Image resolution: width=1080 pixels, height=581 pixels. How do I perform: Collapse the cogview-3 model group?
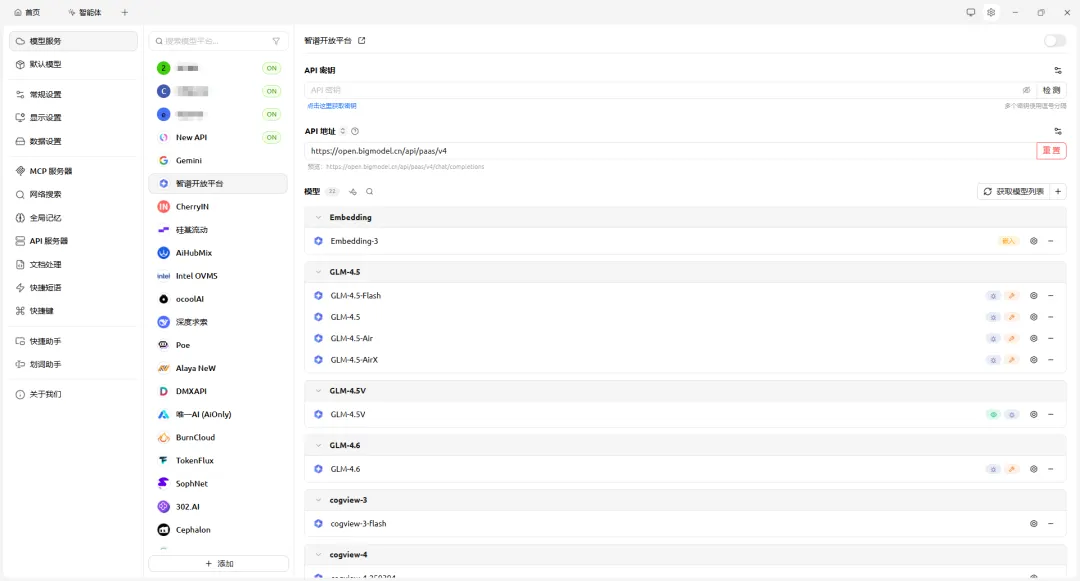pyautogui.click(x=318, y=500)
